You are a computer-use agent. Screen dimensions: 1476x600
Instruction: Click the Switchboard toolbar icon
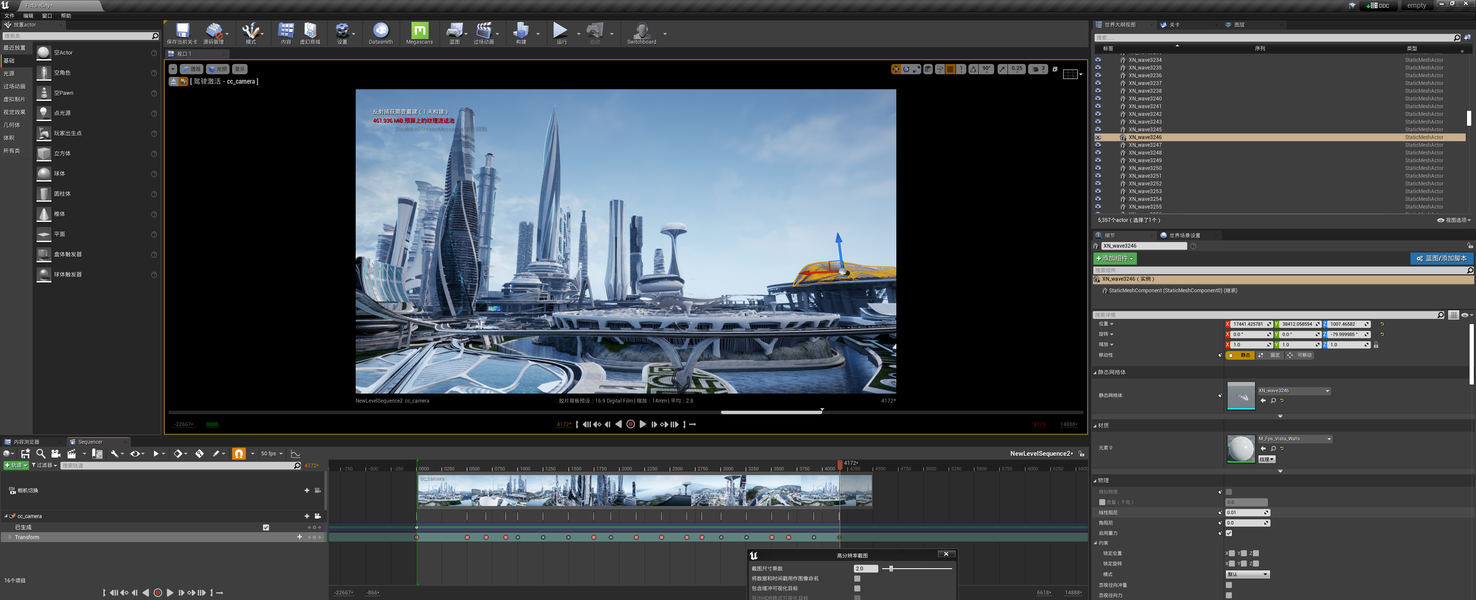point(641,31)
